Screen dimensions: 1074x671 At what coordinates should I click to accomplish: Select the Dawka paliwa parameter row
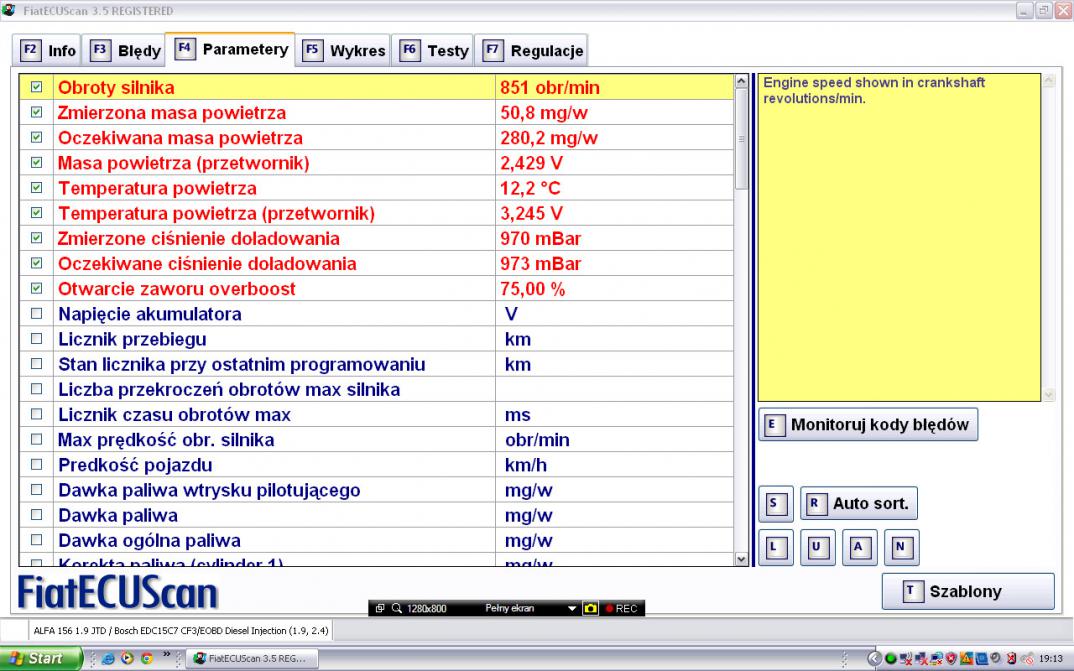(118, 515)
